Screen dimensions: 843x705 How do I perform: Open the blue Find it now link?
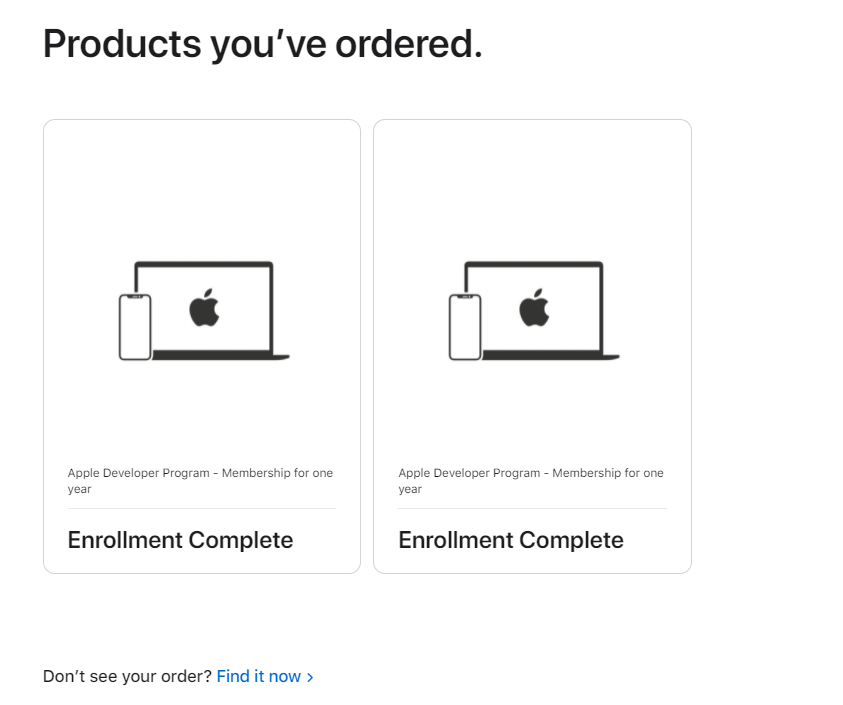coord(258,676)
